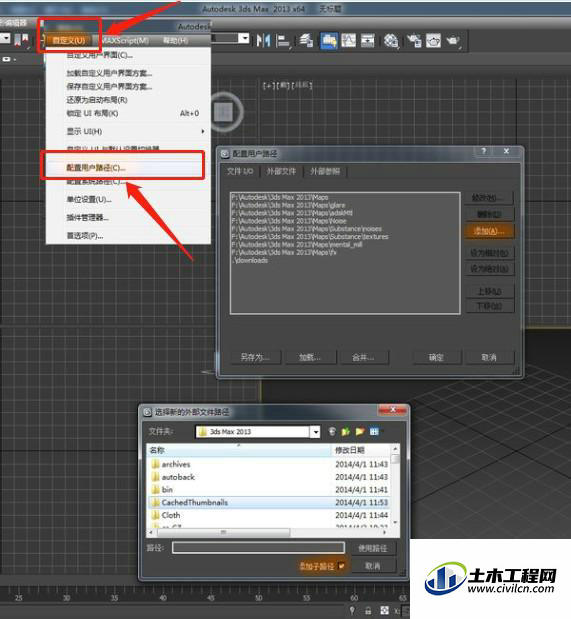Open the folder combo box showing 3ds Max 2013
The height and width of the screenshot is (619, 571).
(257, 431)
